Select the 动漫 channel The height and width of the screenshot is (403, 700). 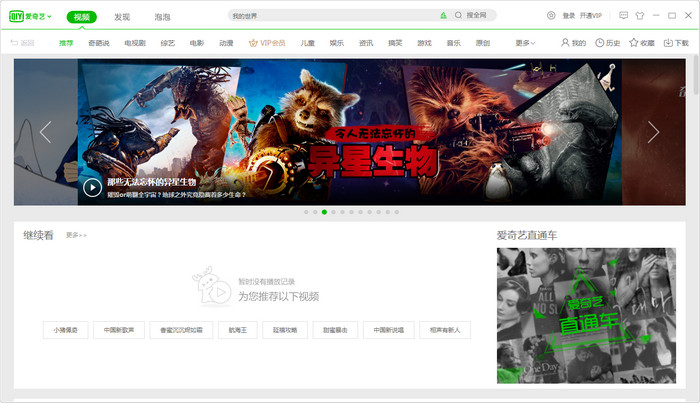click(226, 43)
